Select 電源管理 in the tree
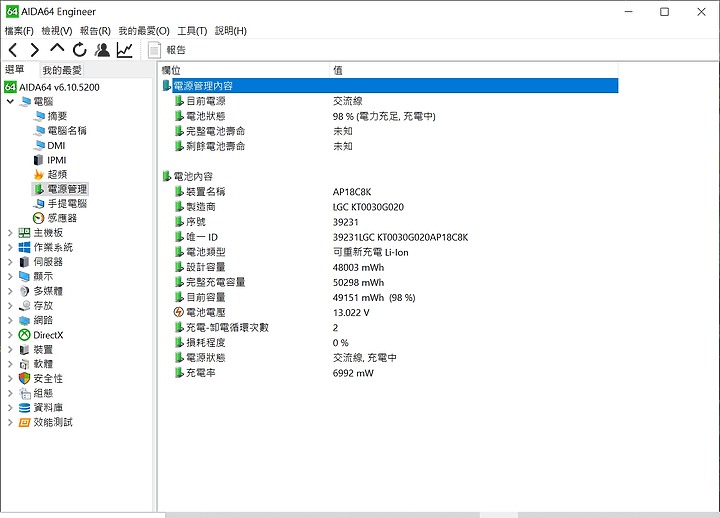Screen dimensions: 720x518 click(67, 189)
